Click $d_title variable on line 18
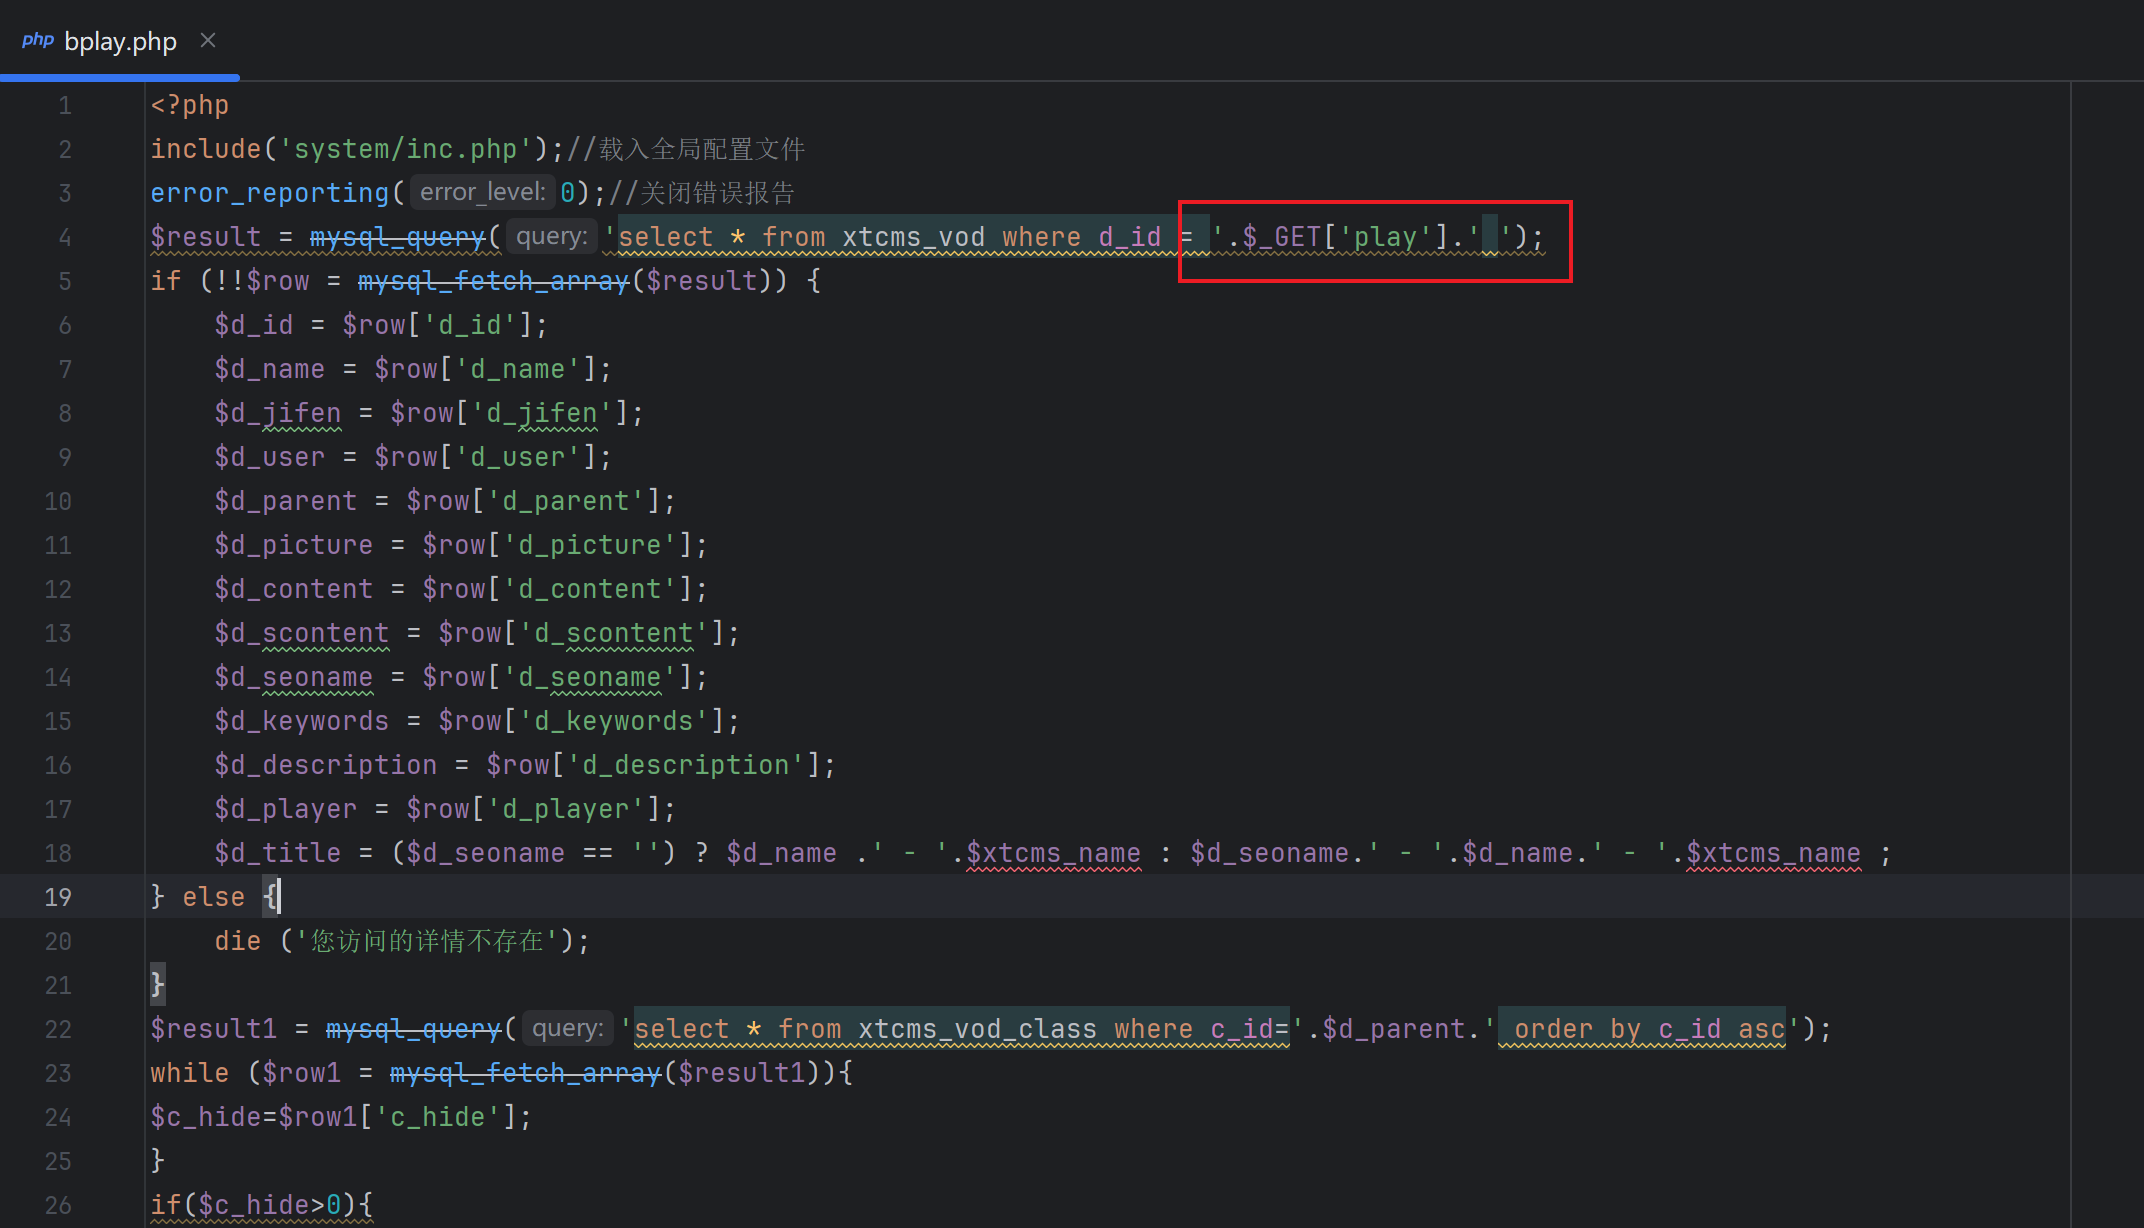Image resolution: width=2144 pixels, height=1228 pixels. click(x=278, y=853)
